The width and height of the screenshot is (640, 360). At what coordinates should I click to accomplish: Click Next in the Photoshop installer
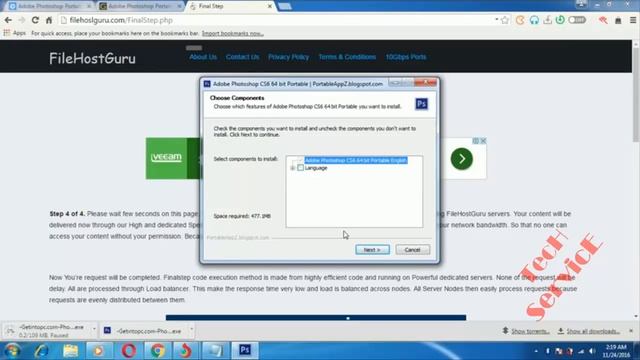click(372, 249)
